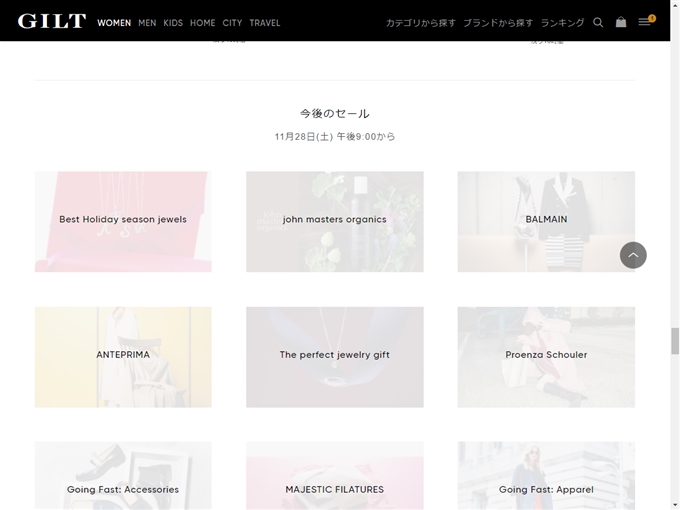Open the shopping bag icon
The width and height of the screenshot is (680, 510).
tap(621, 22)
